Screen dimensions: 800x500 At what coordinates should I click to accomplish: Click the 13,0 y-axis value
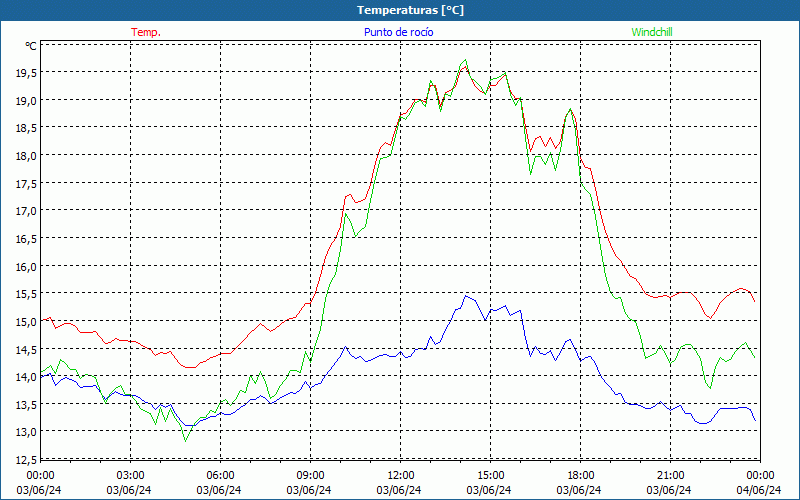[26, 432]
